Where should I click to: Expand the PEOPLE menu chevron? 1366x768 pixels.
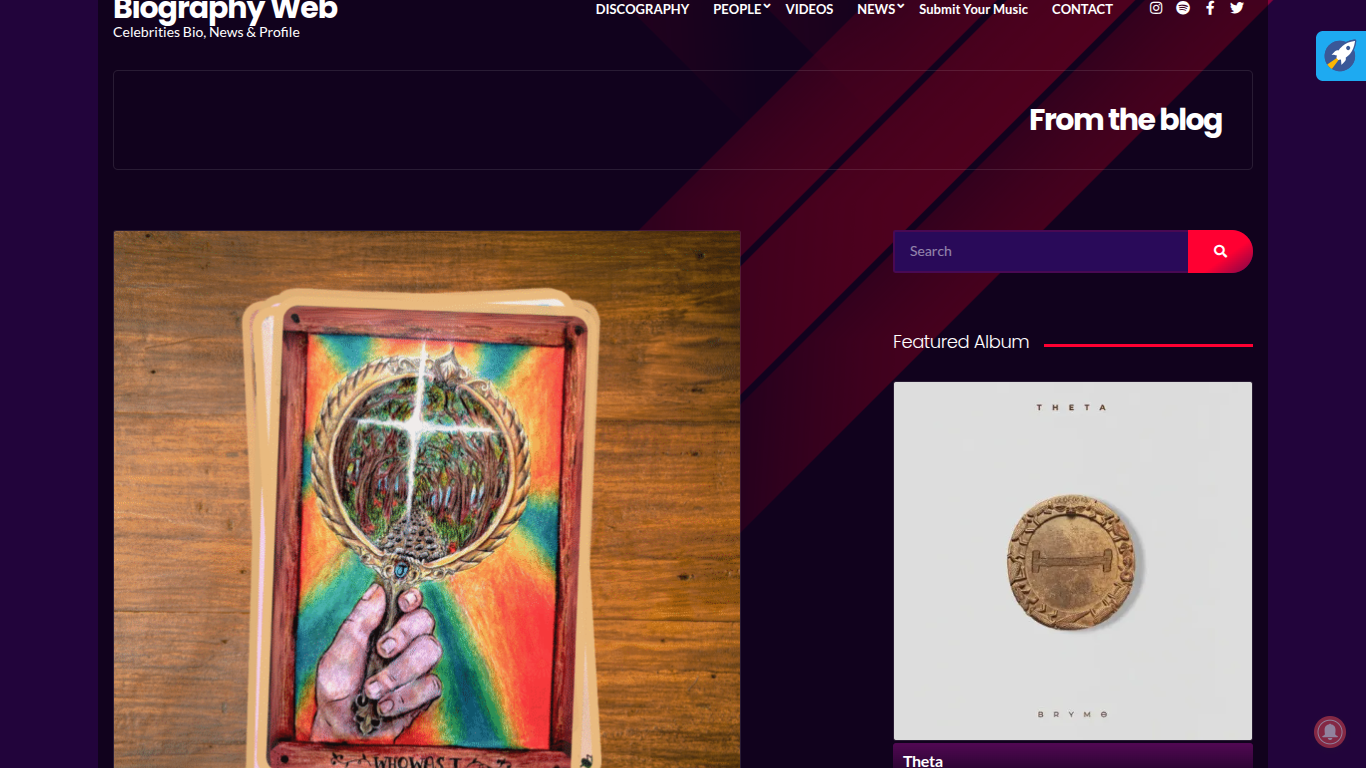pyautogui.click(x=767, y=7)
